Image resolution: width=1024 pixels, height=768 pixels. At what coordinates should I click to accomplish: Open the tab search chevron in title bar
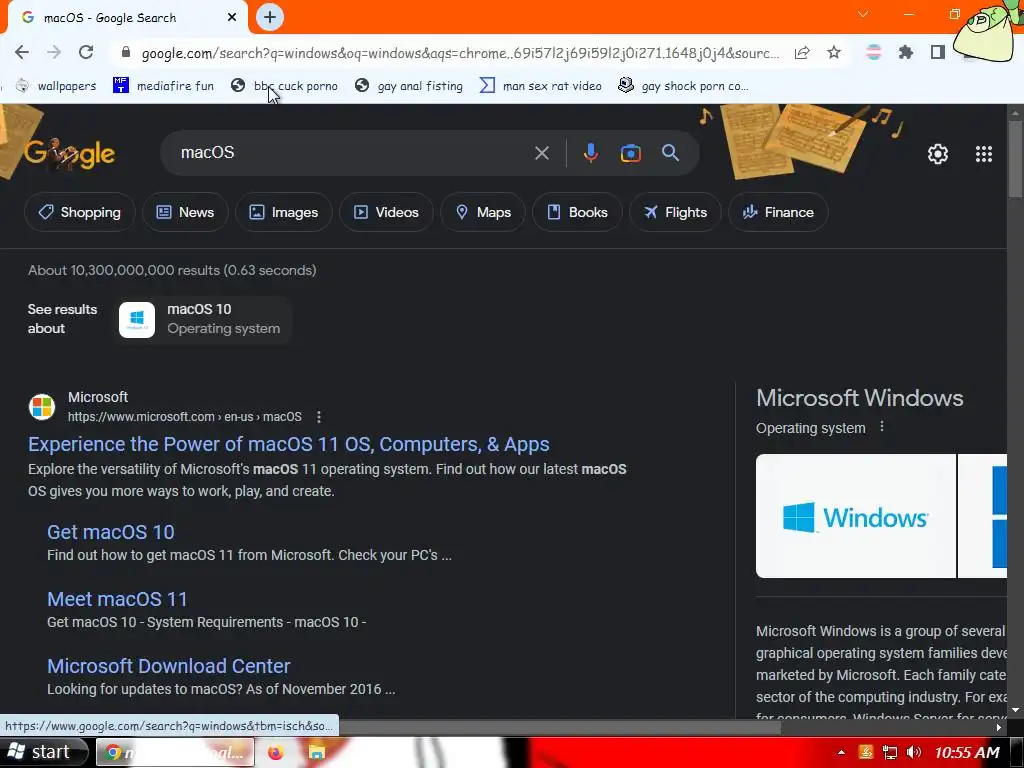[863, 14]
